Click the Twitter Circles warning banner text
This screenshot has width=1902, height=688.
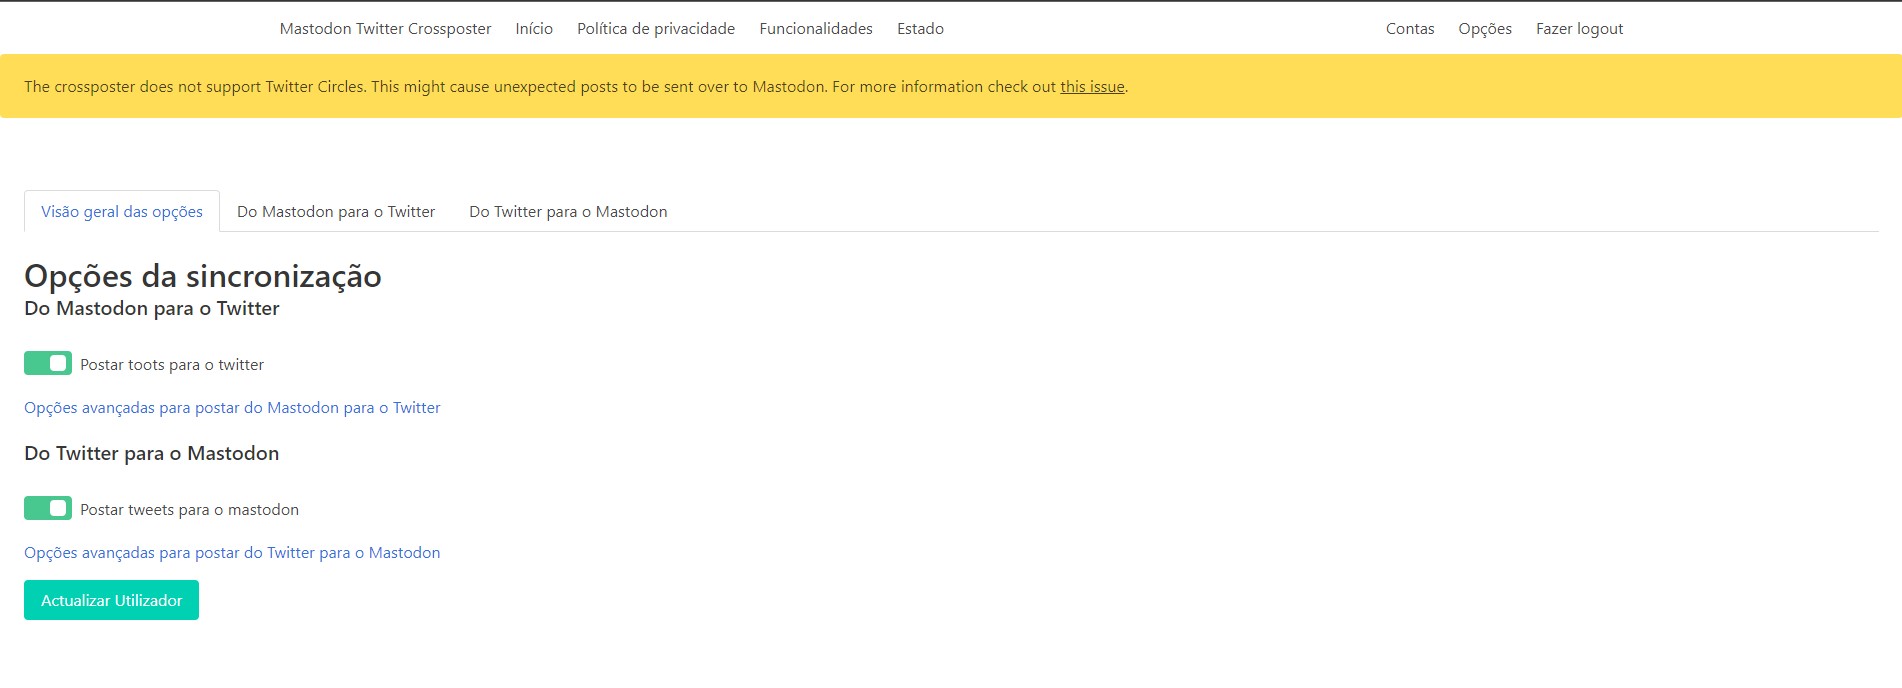pyautogui.click(x=576, y=87)
